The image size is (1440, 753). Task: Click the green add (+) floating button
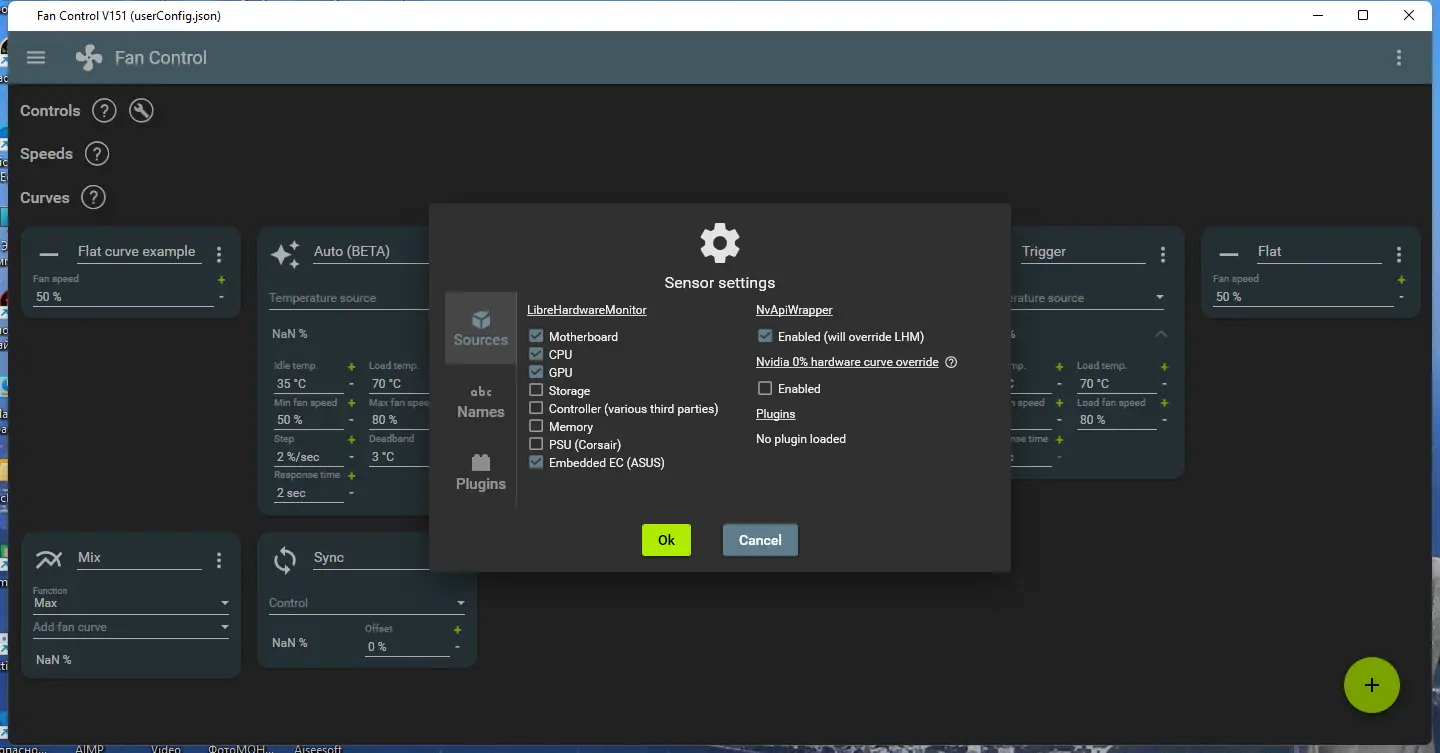point(1372,685)
